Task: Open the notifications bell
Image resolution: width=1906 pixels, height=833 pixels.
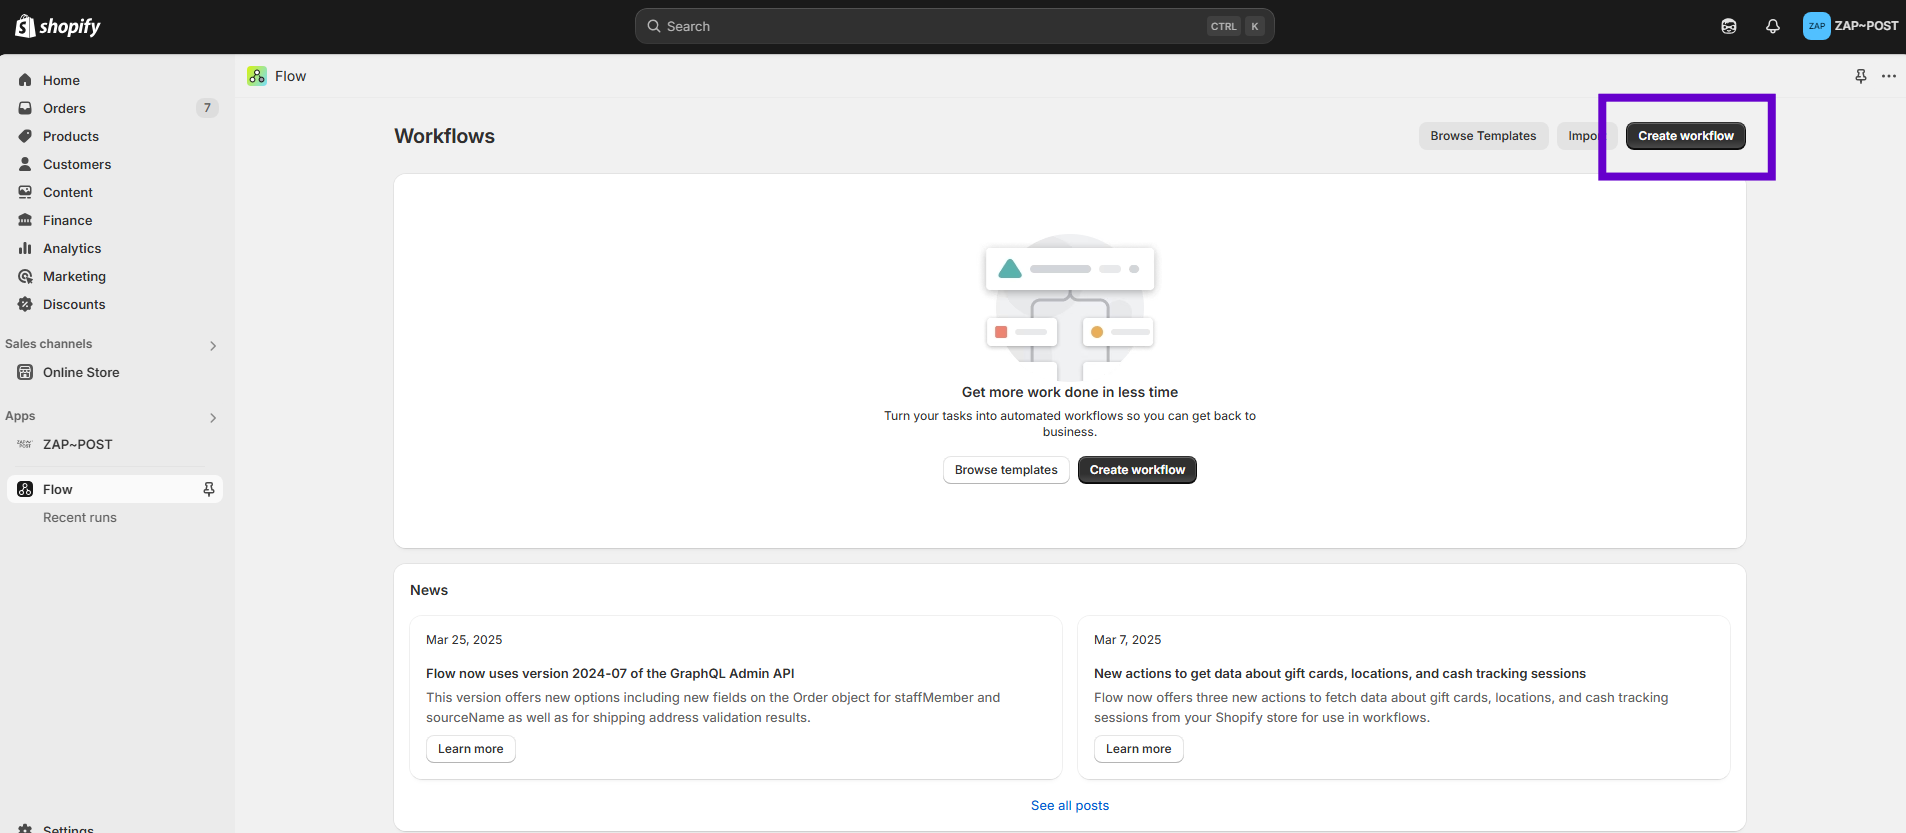Action: pyautogui.click(x=1772, y=26)
